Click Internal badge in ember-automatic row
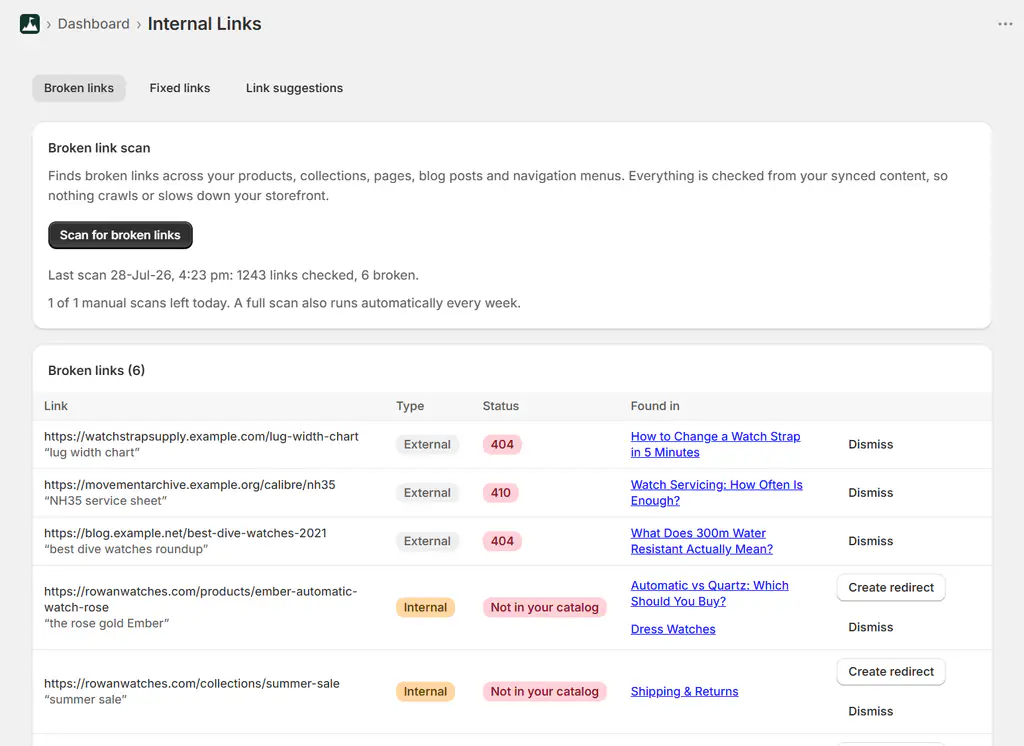Image resolution: width=1024 pixels, height=746 pixels. (425, 608)
